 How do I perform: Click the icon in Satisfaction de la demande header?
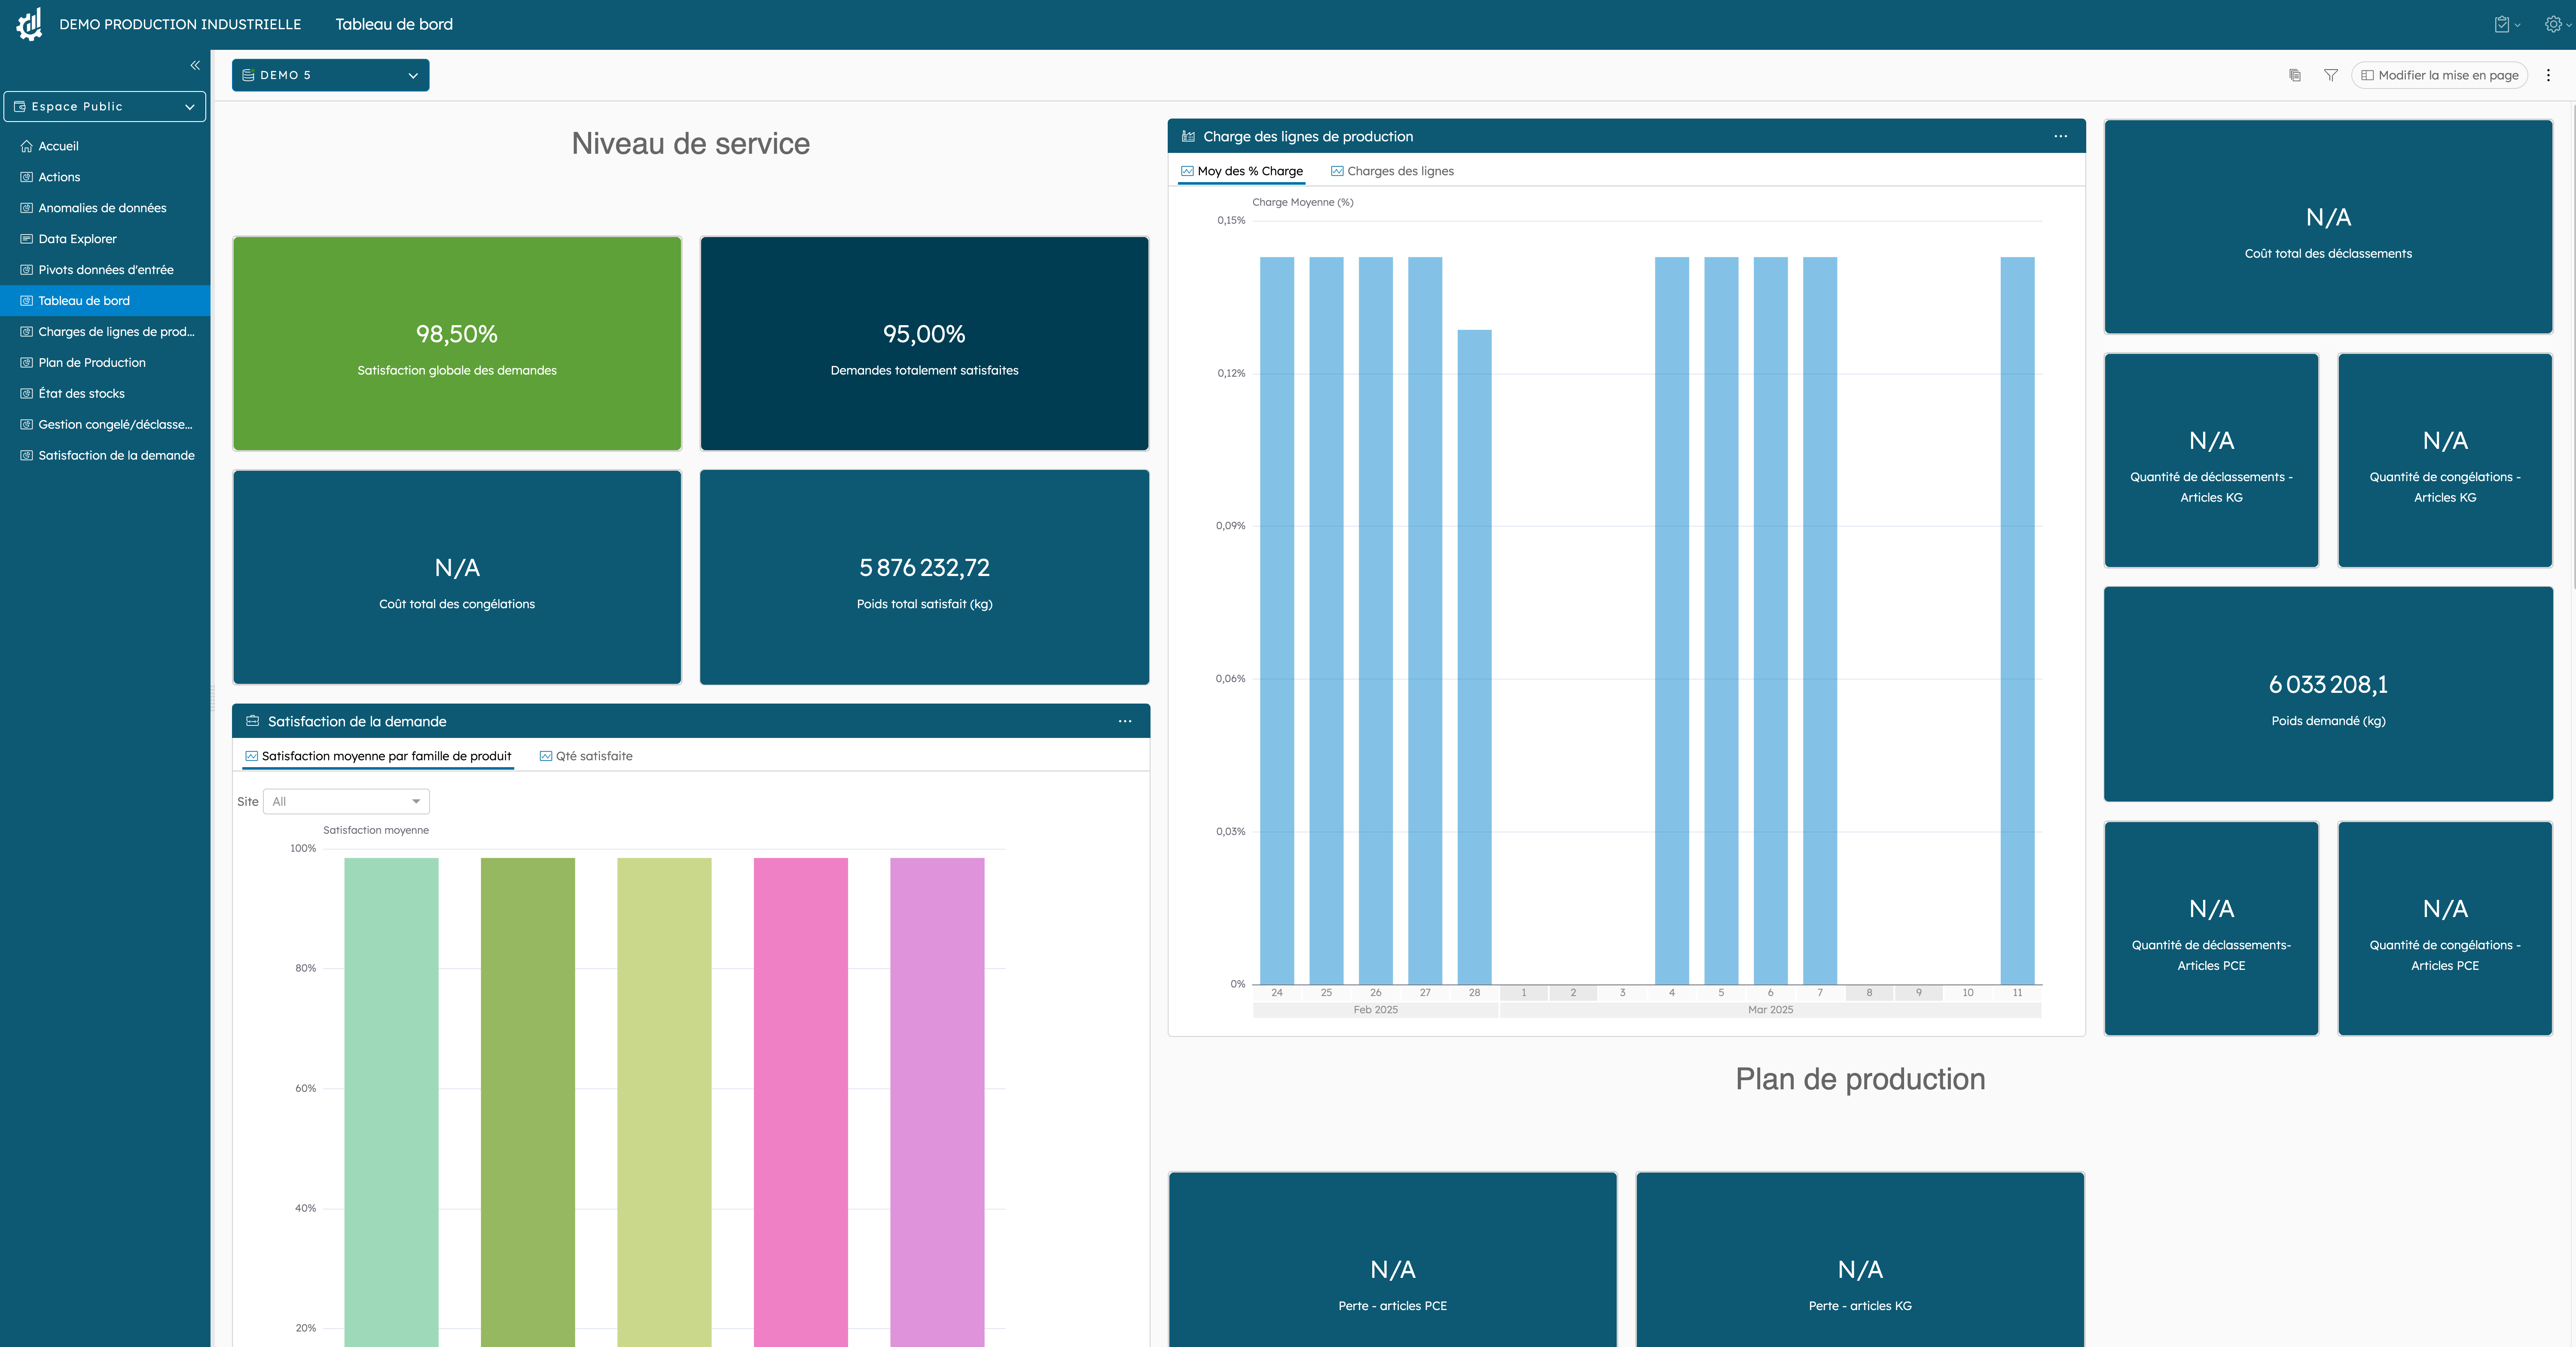[x=253, y=721]
